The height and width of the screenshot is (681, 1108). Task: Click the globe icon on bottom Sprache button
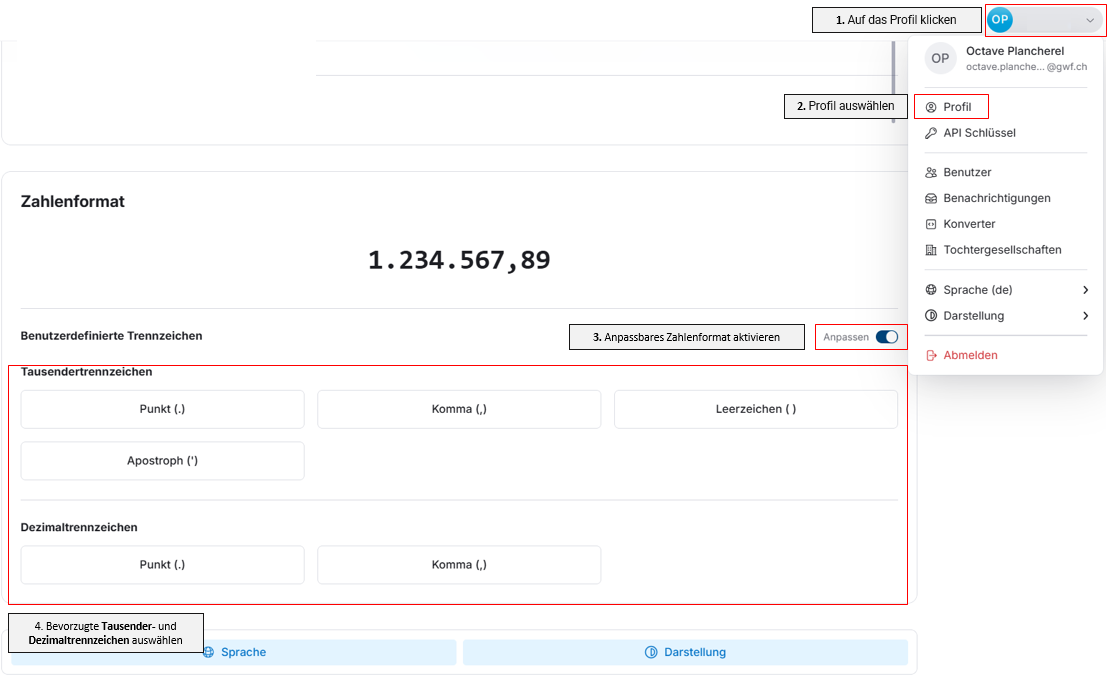click(x=208, y=652)
